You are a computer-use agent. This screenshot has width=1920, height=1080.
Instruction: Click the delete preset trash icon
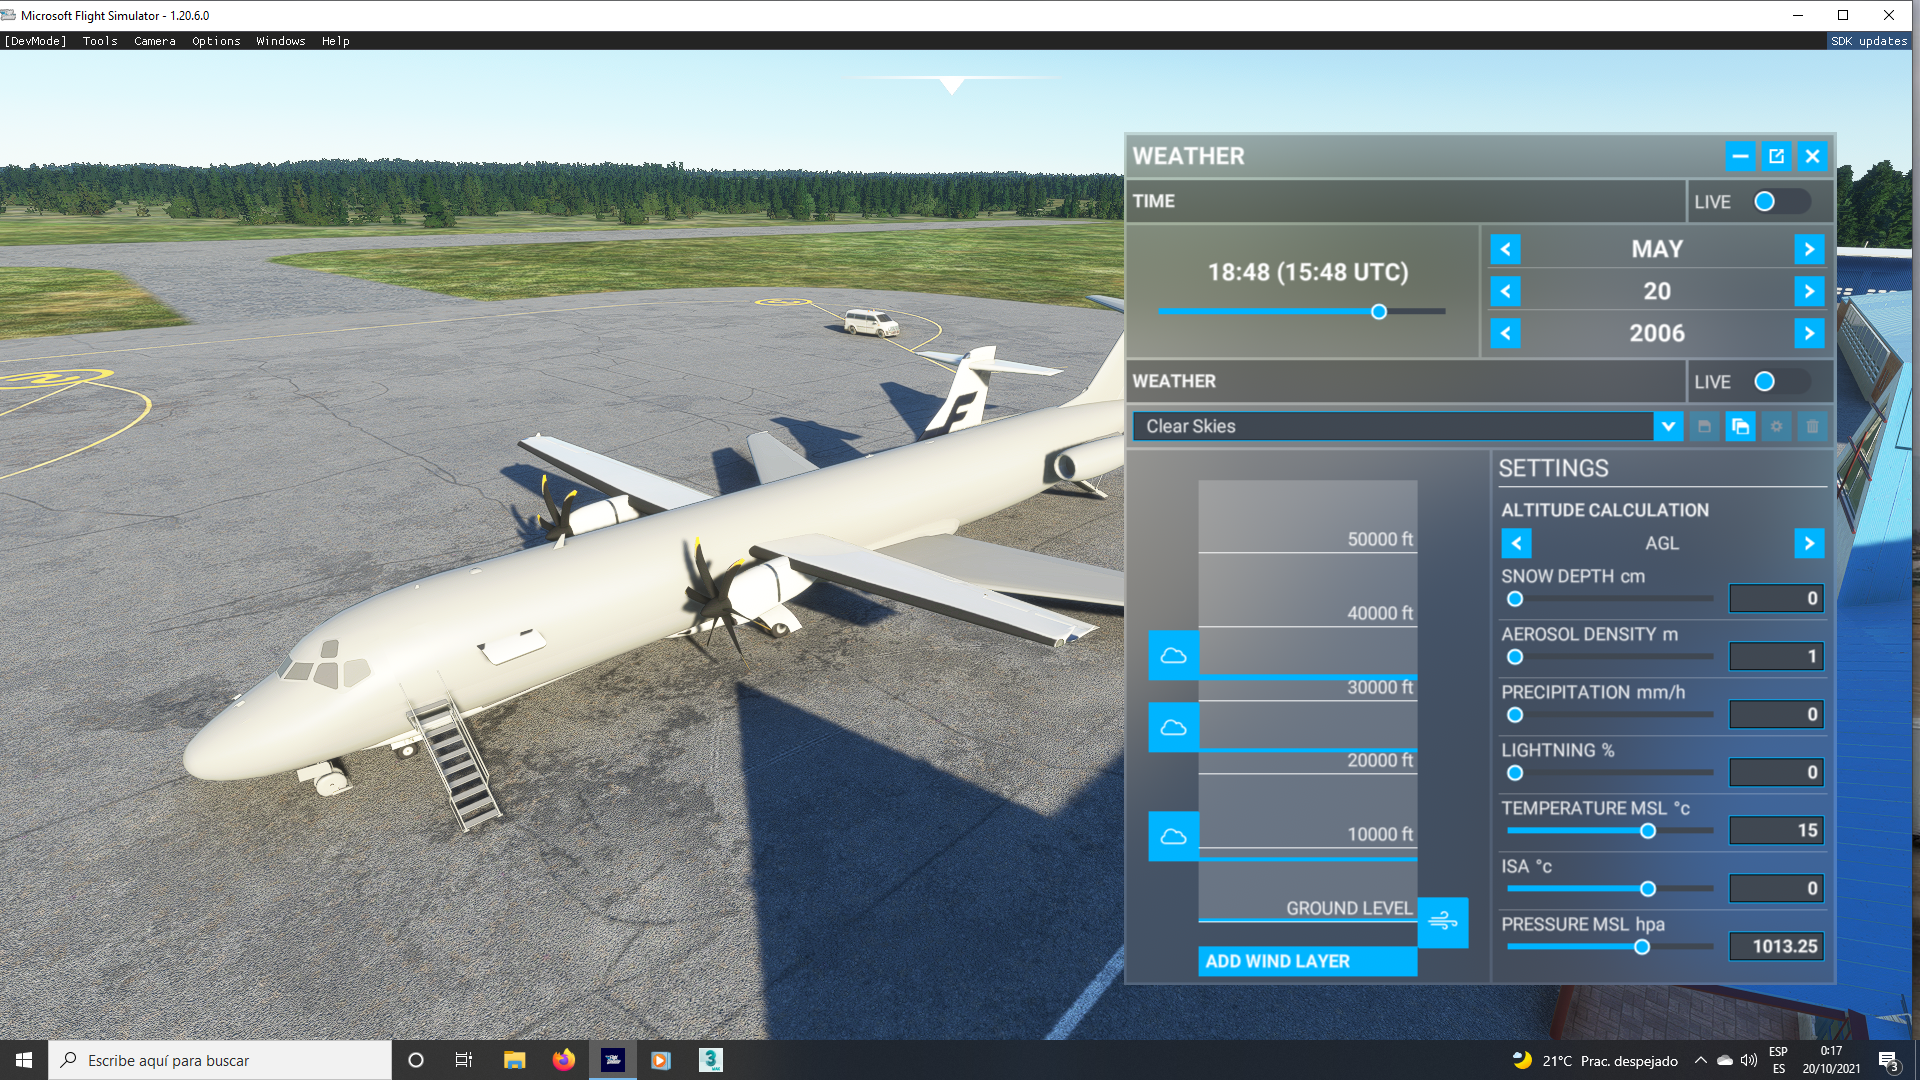click(1812, 427)
